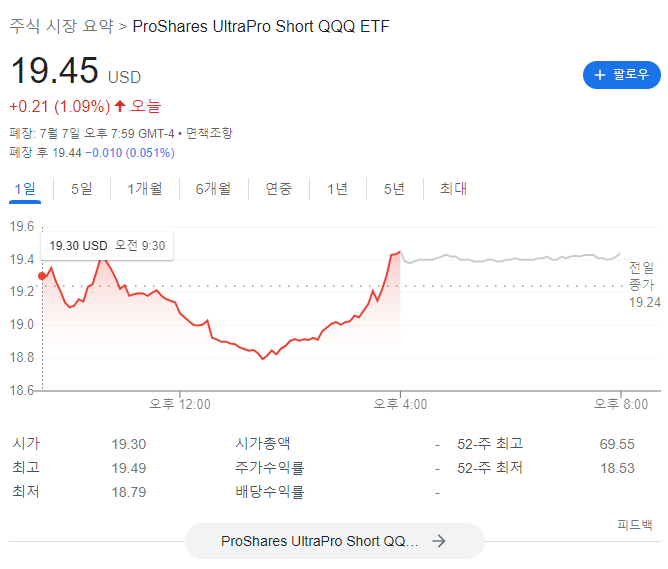The height and width of the screenshot is (569, 668).
Task: Click the +0.21 (1.09%) change text
Action: [60, 106]
